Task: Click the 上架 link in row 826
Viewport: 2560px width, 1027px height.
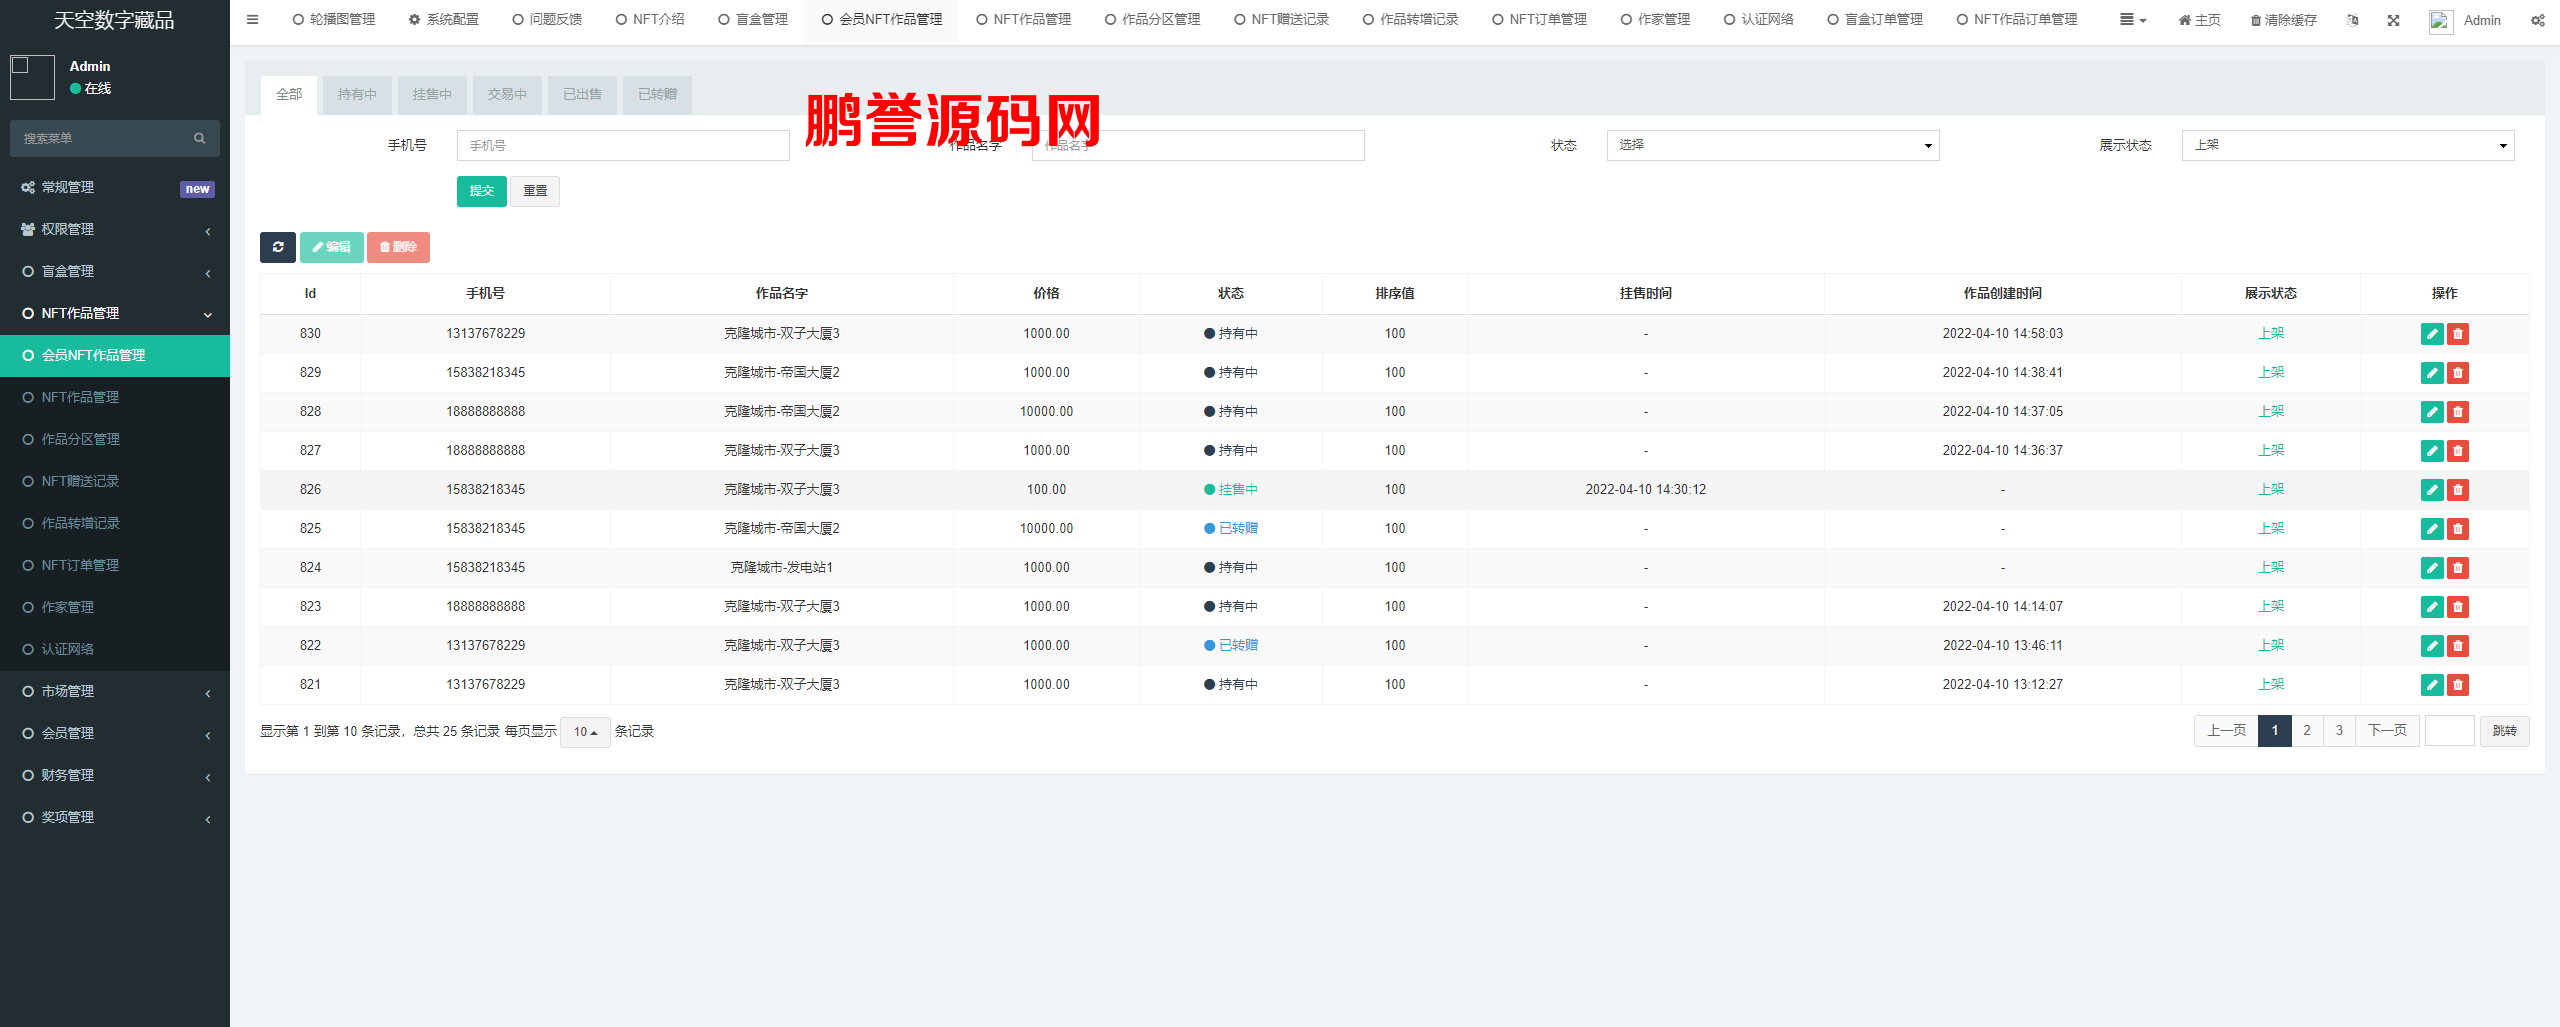Action: pyautogui.click(x=2271, y=490)
